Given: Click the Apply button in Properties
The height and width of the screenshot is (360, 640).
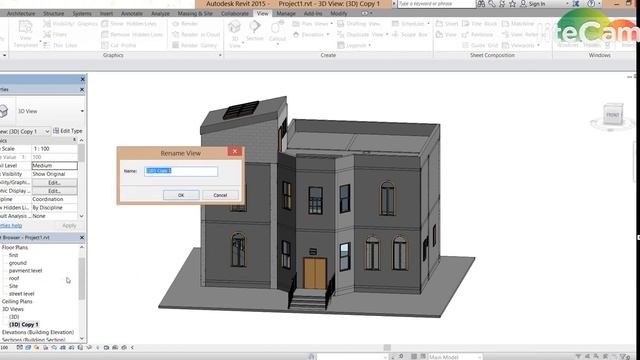Looking at the screenshot, I should coord(69,226).
